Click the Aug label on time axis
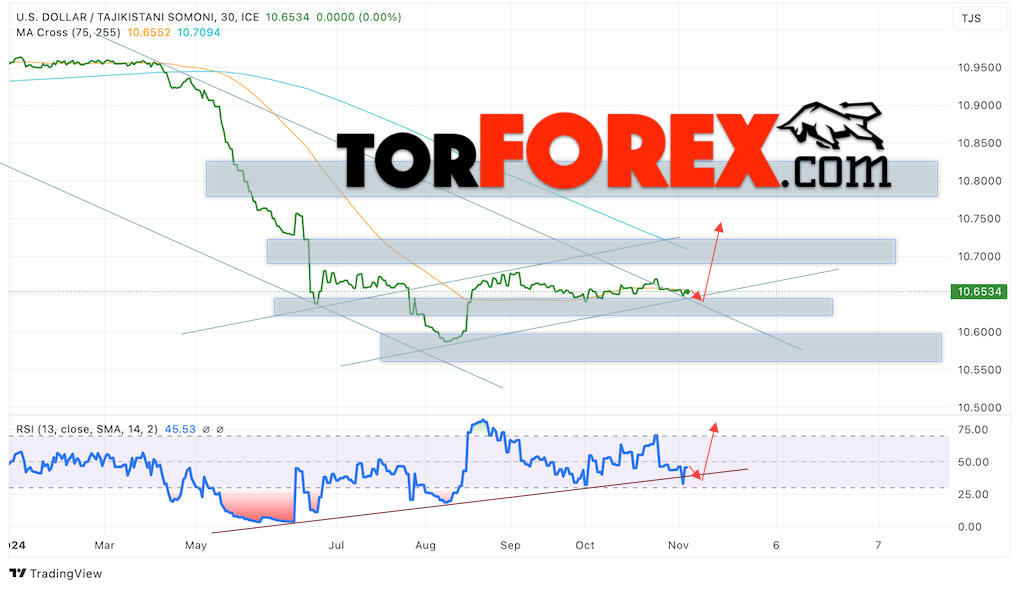Viewport: 1020px width, 589px height. pos(425,545)
